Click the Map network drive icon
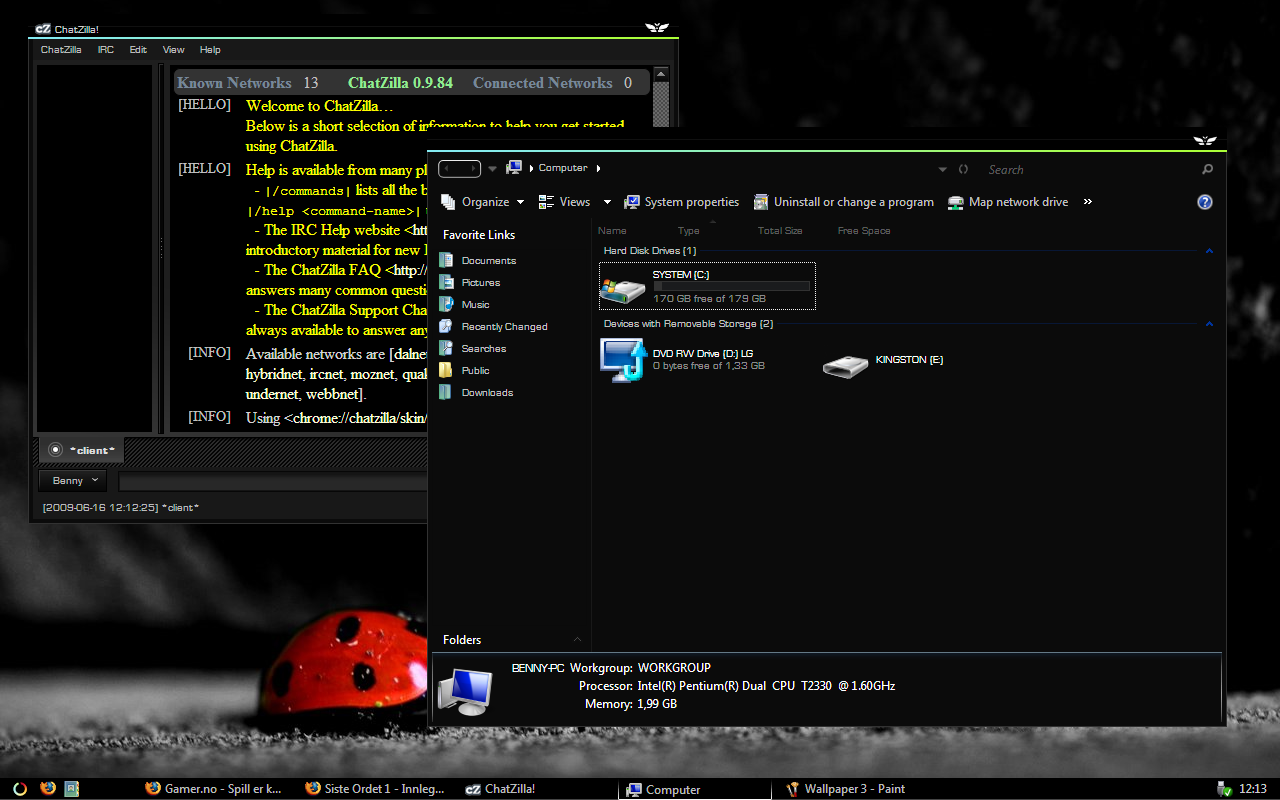This screenshot has height=800, width=1280. (x=956, y=202)
